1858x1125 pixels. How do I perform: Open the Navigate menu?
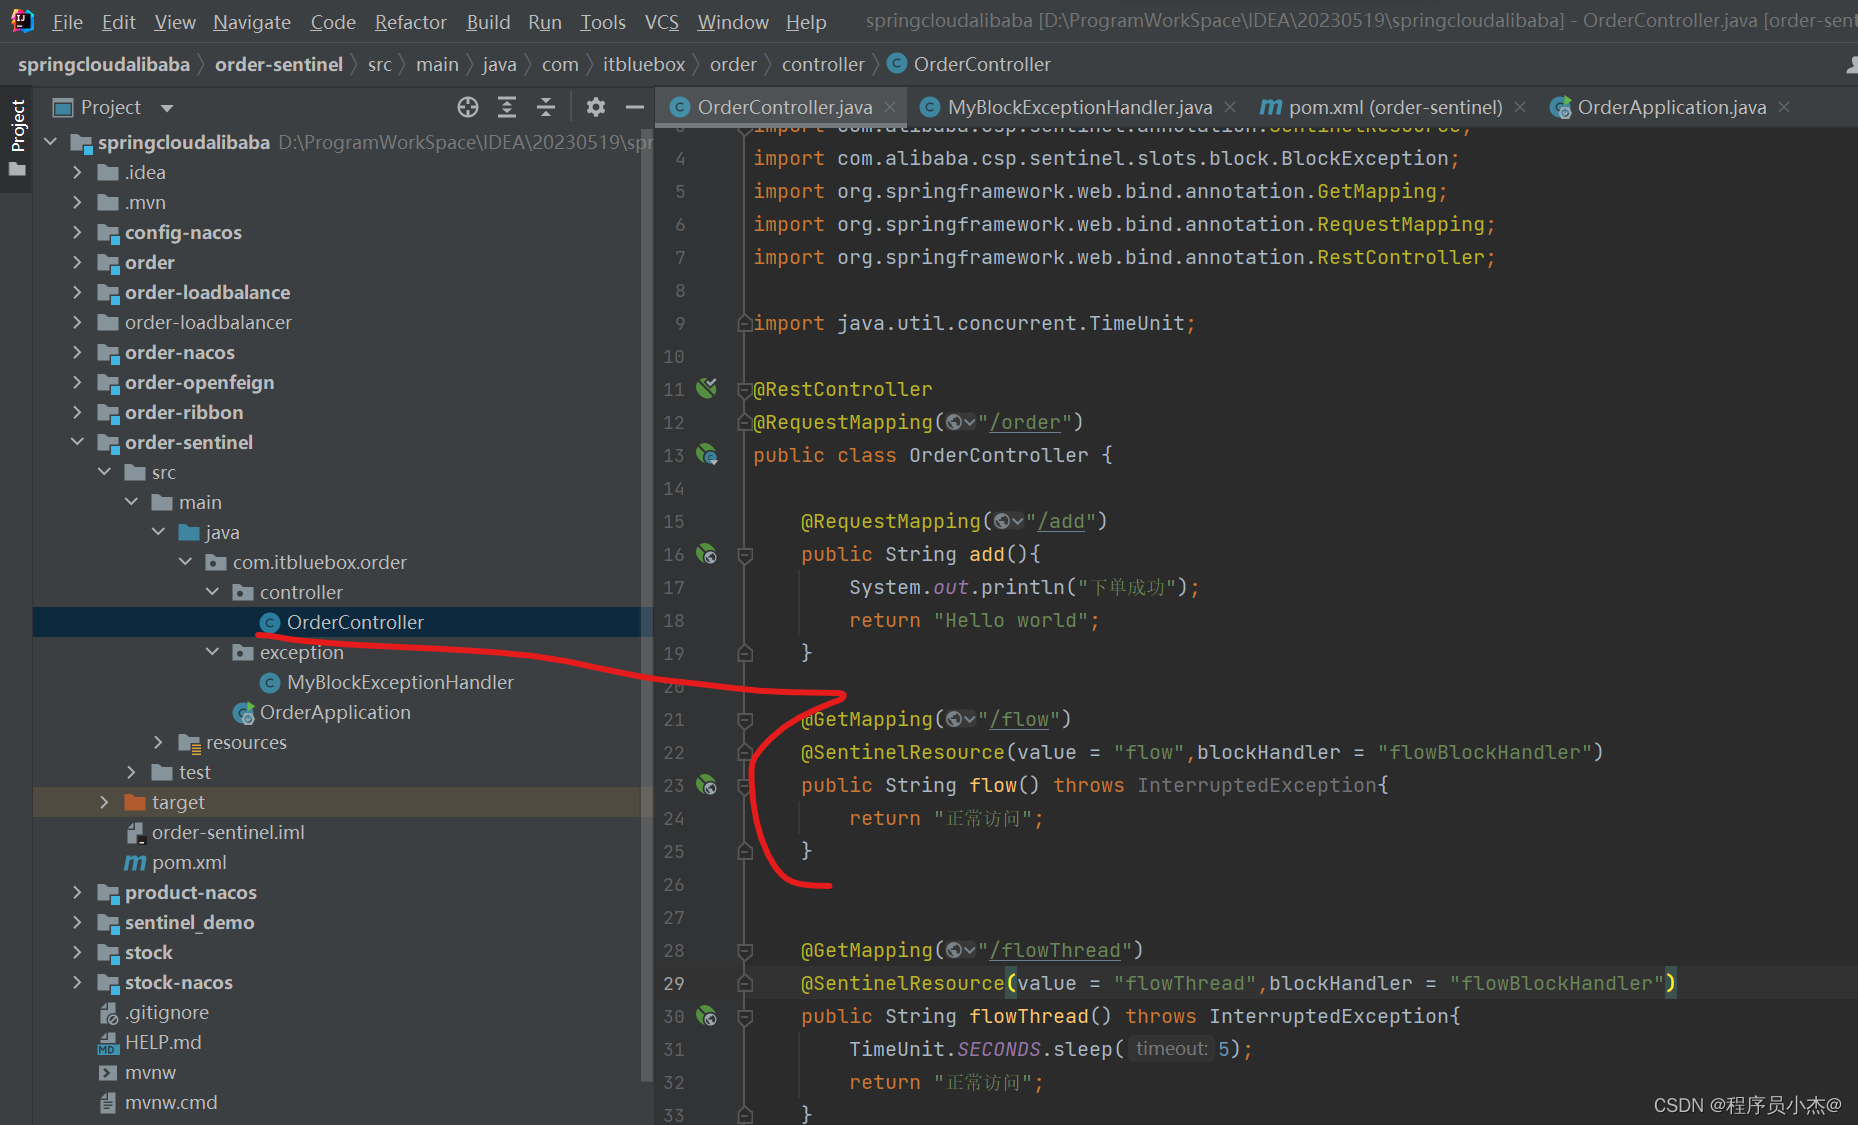(x=252, y=21)
